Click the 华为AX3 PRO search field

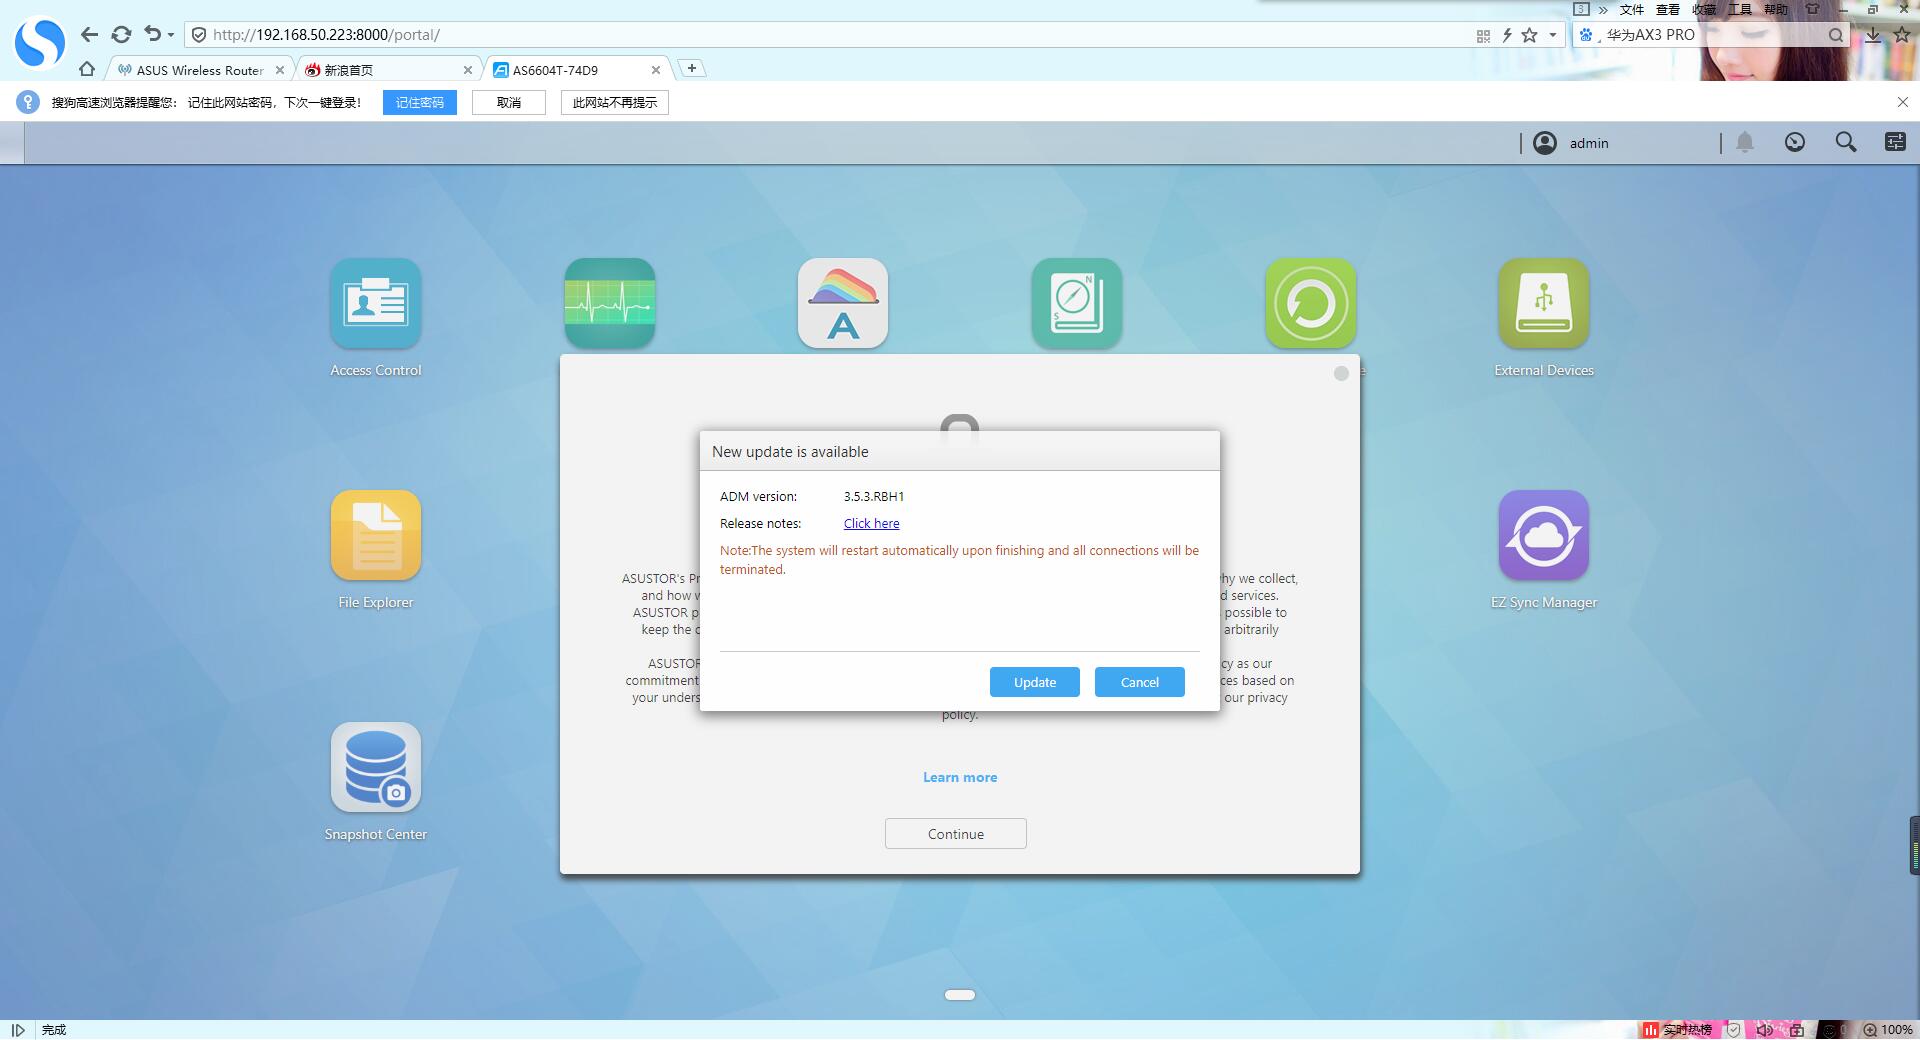pyautogui.click(x=1712, y=35)
